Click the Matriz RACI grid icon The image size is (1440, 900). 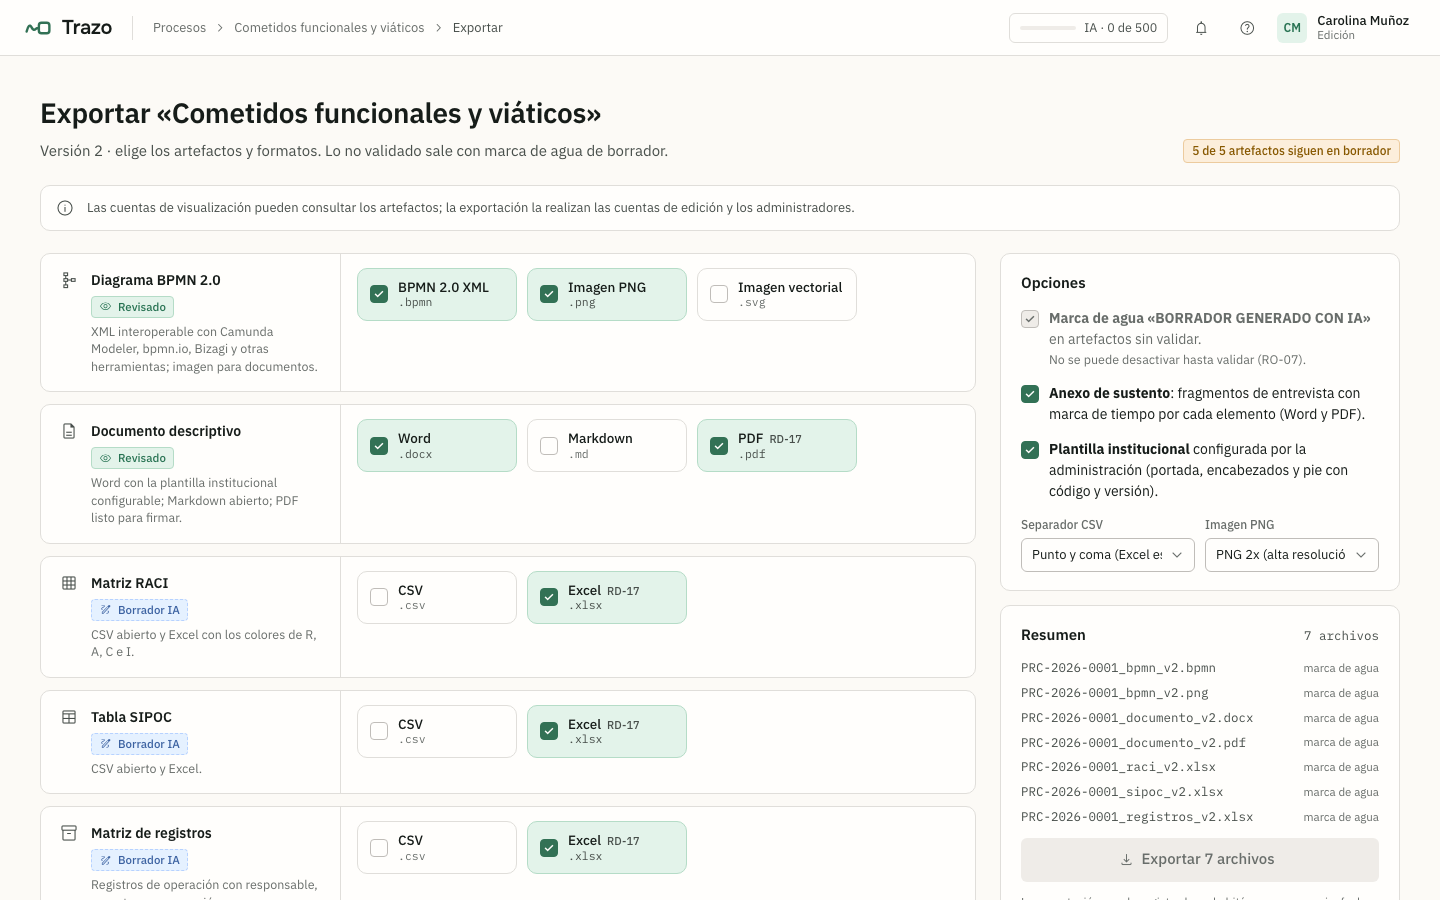pos(69,583)
